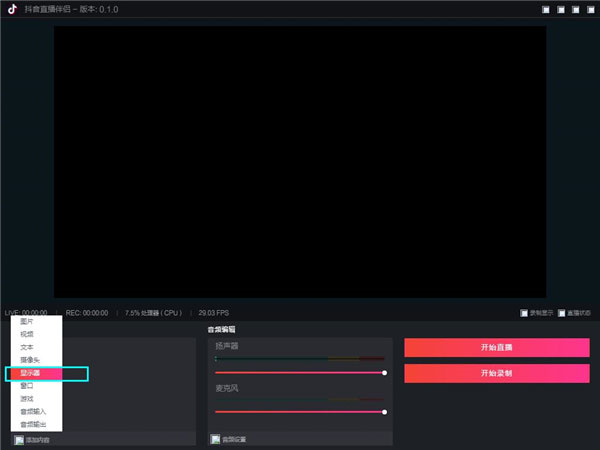Toggle the 直播状态 checkbox
600x450 pixels.
point(562,313)
